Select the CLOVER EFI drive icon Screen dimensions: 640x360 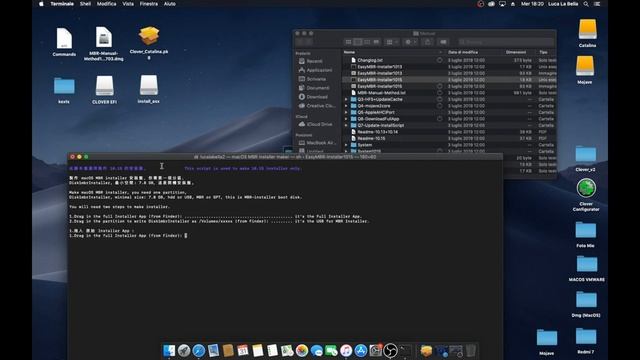pos(104,86)
